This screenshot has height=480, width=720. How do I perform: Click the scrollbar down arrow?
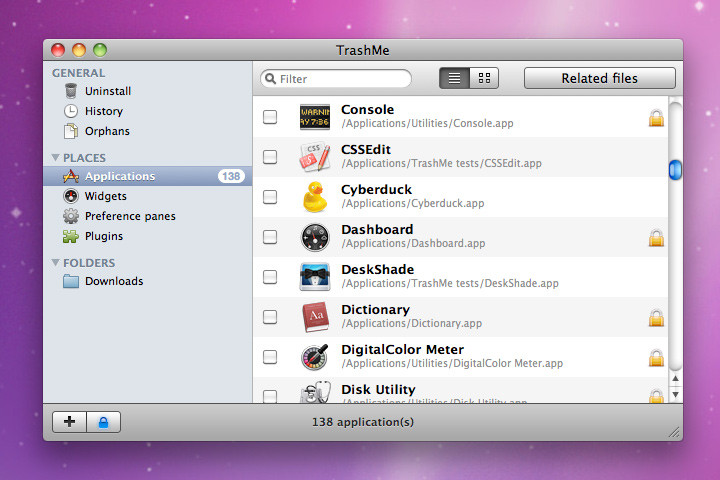675,394
